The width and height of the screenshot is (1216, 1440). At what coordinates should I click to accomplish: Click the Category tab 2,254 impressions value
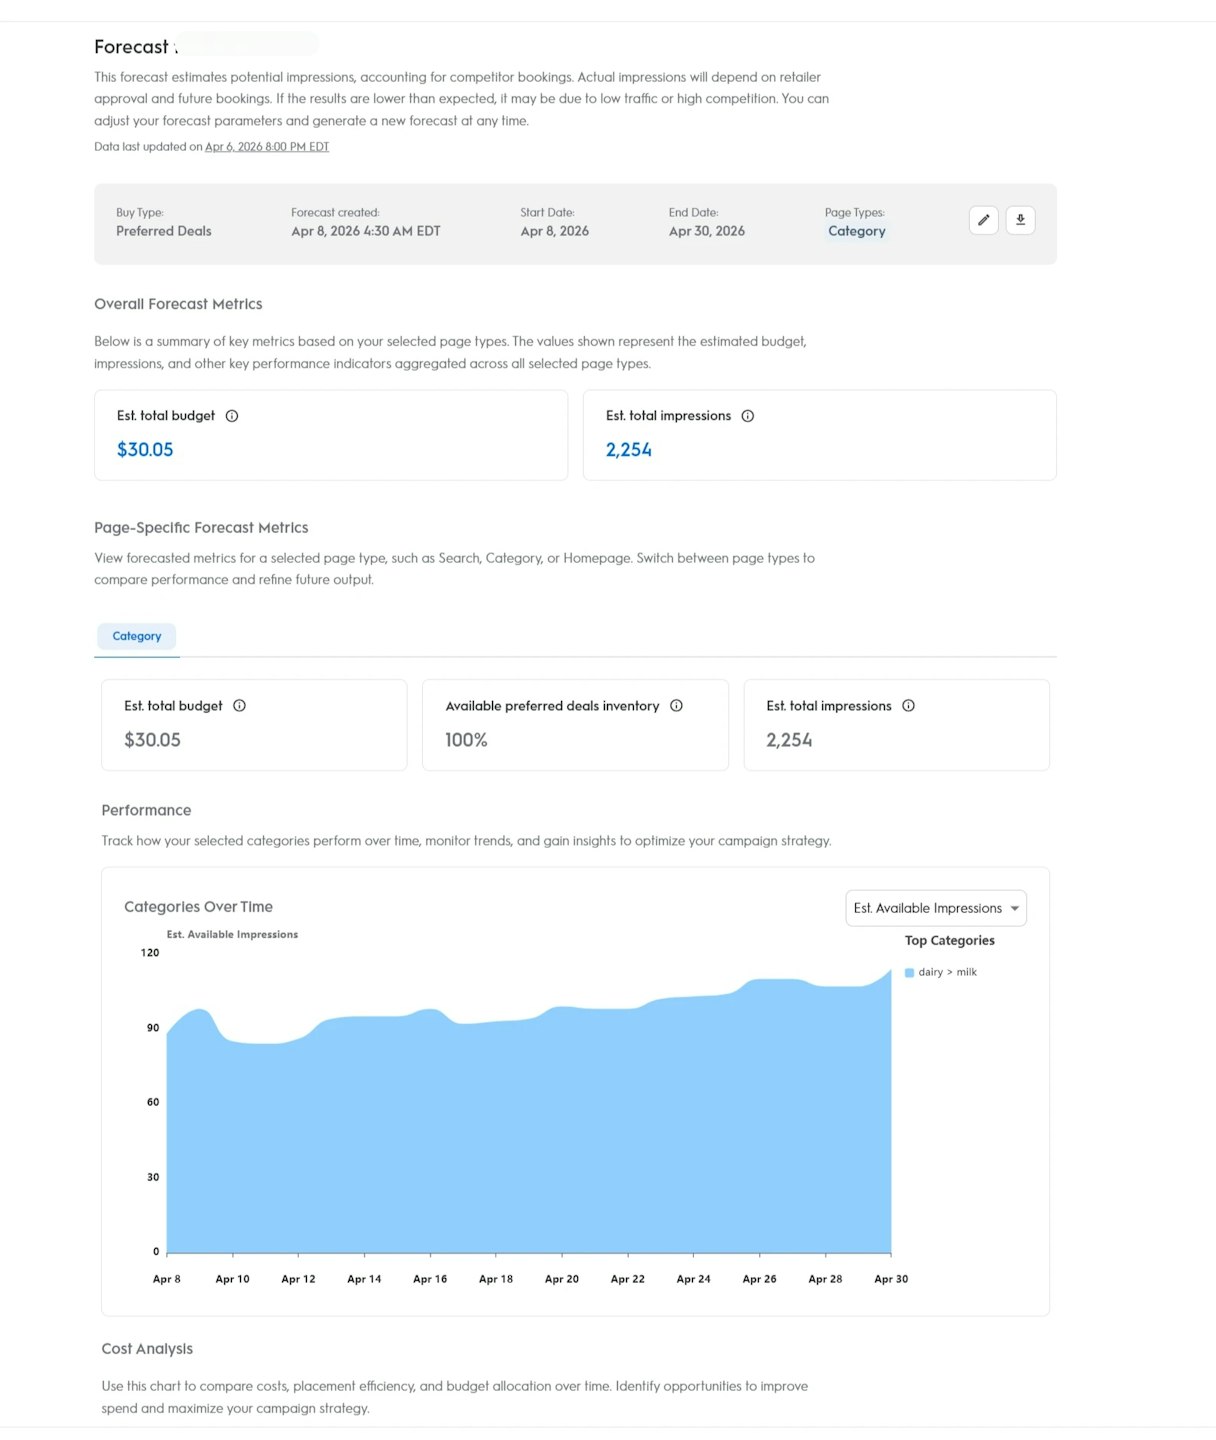pos(789,740)
